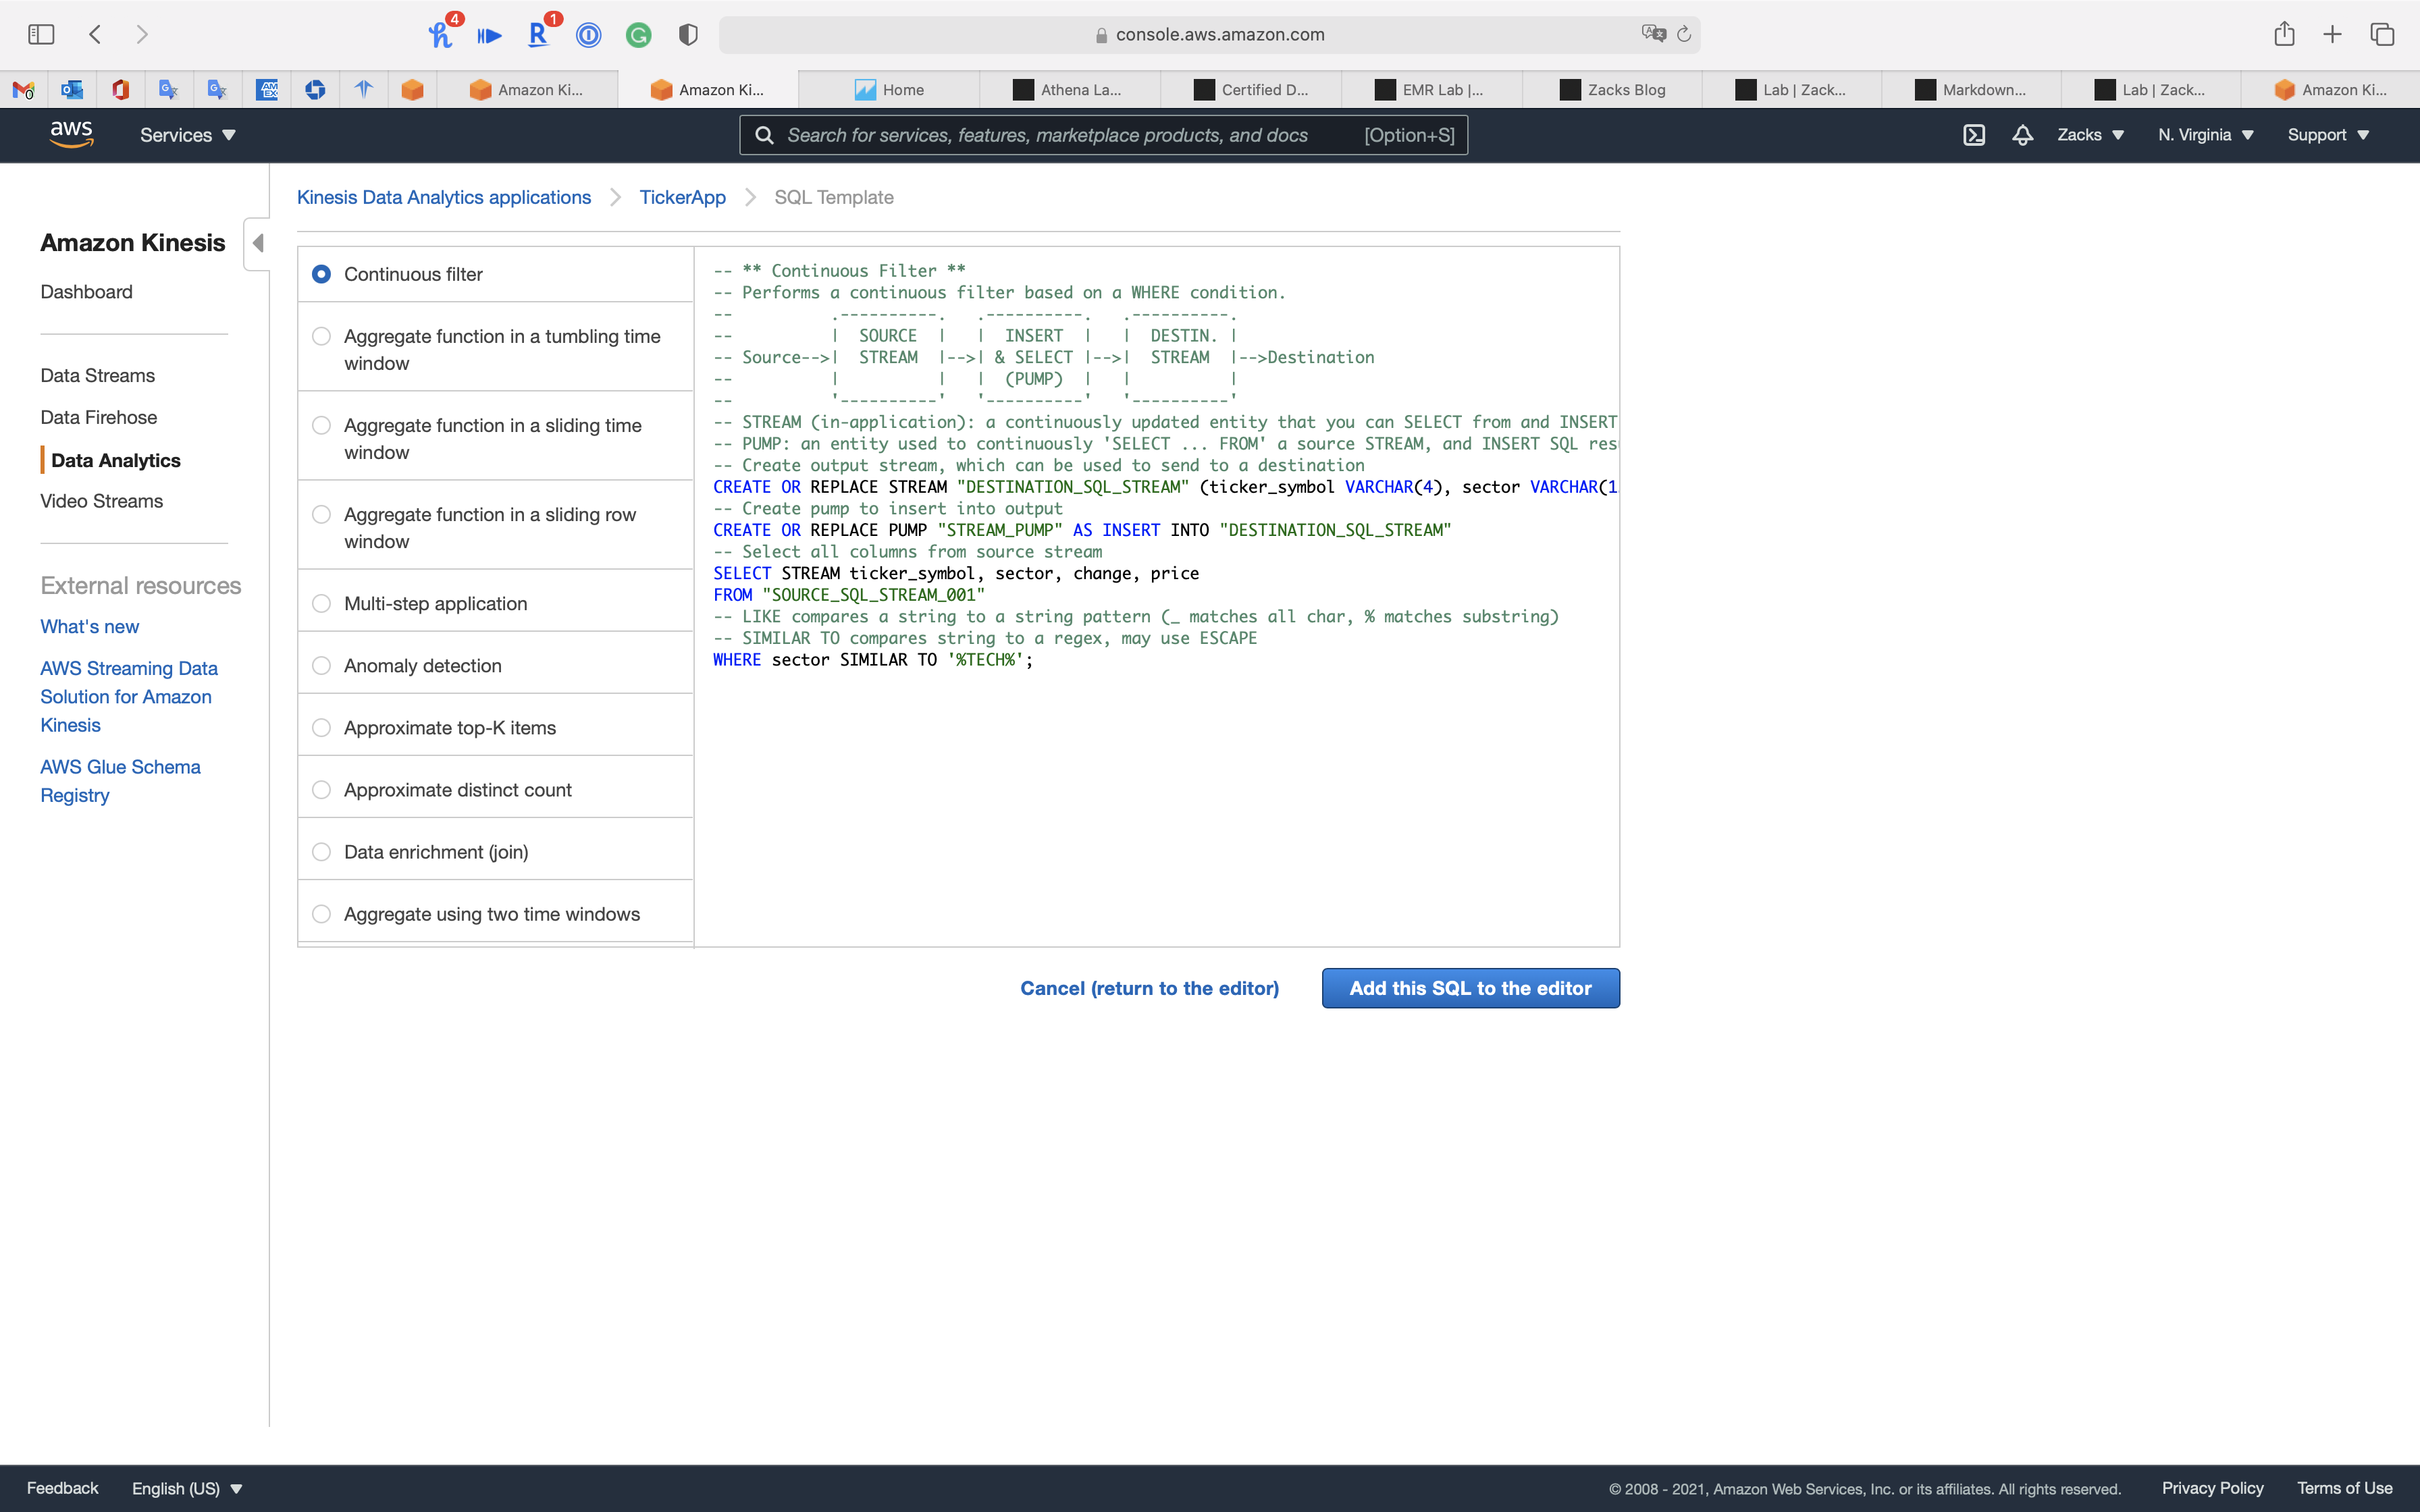The height and width of the screenshot is (1512, 2420).
Task: Click Add this SQL to the editor
Action: click(1470, 988)
